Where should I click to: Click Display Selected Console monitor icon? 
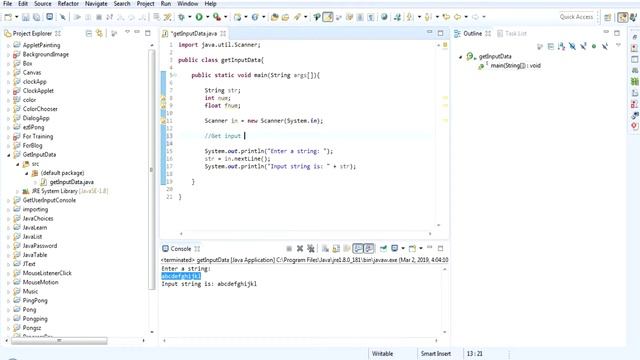[394, 248]
